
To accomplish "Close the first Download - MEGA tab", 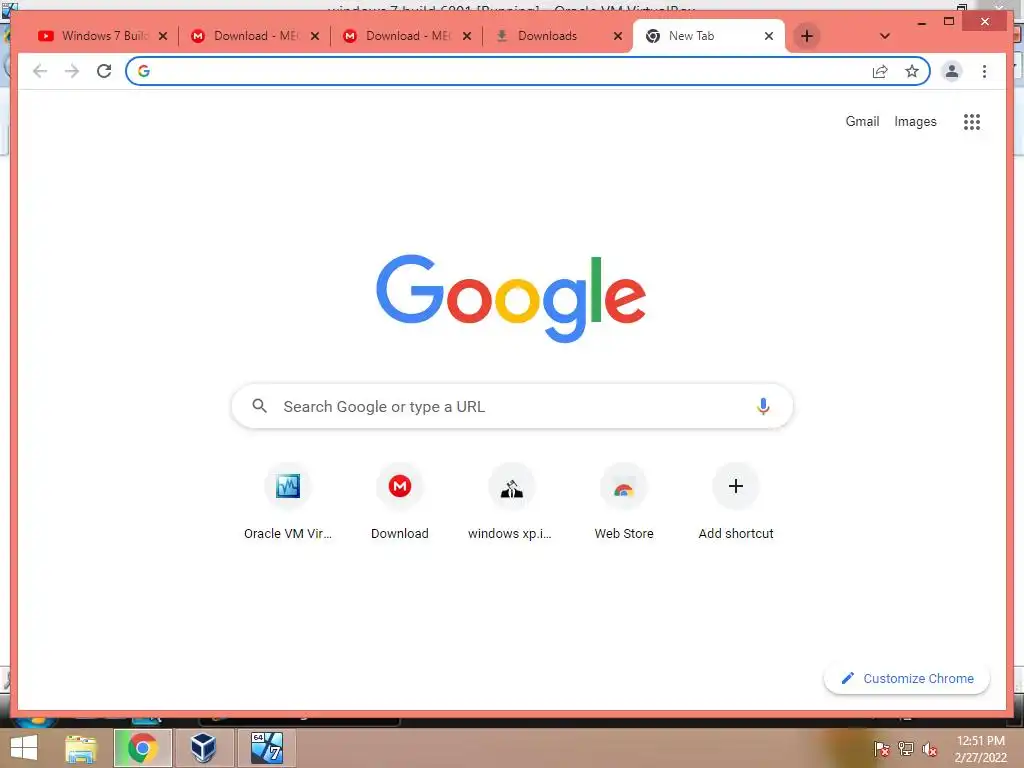I will point(315,36).
